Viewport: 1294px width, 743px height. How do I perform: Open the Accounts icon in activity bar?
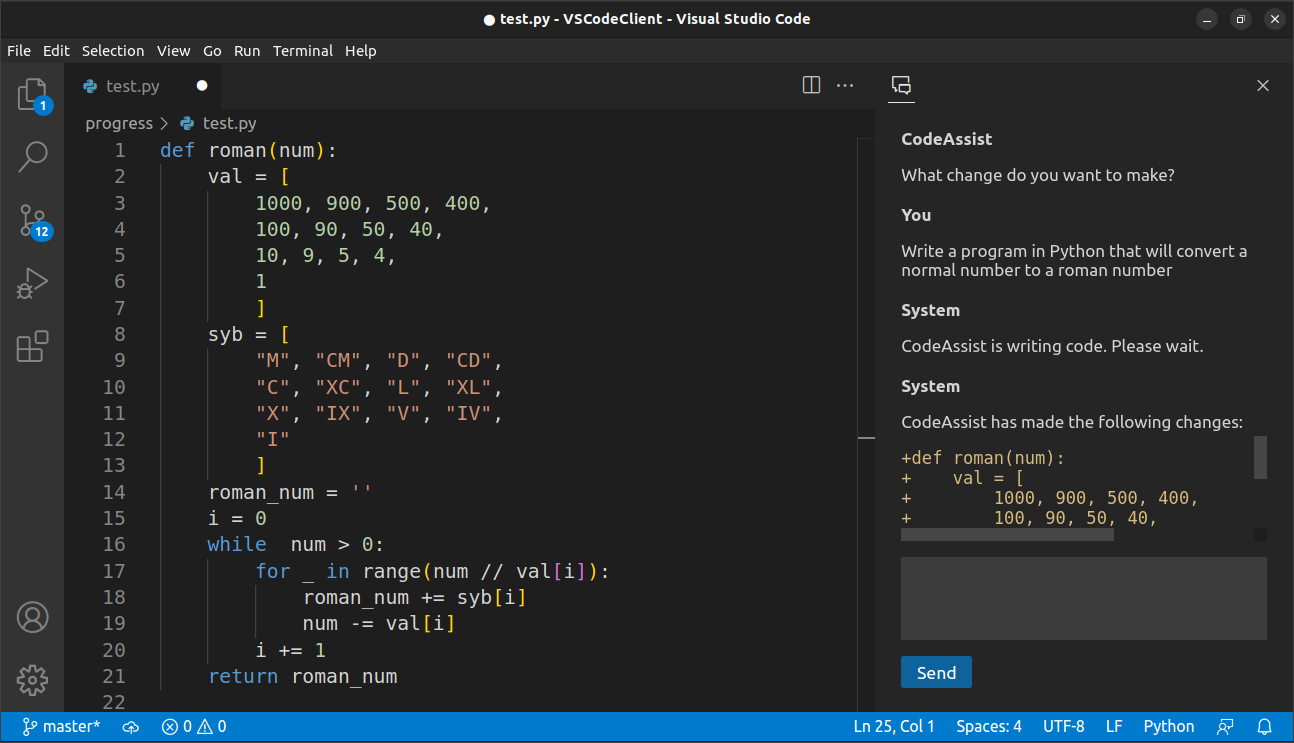coord(32,617)
